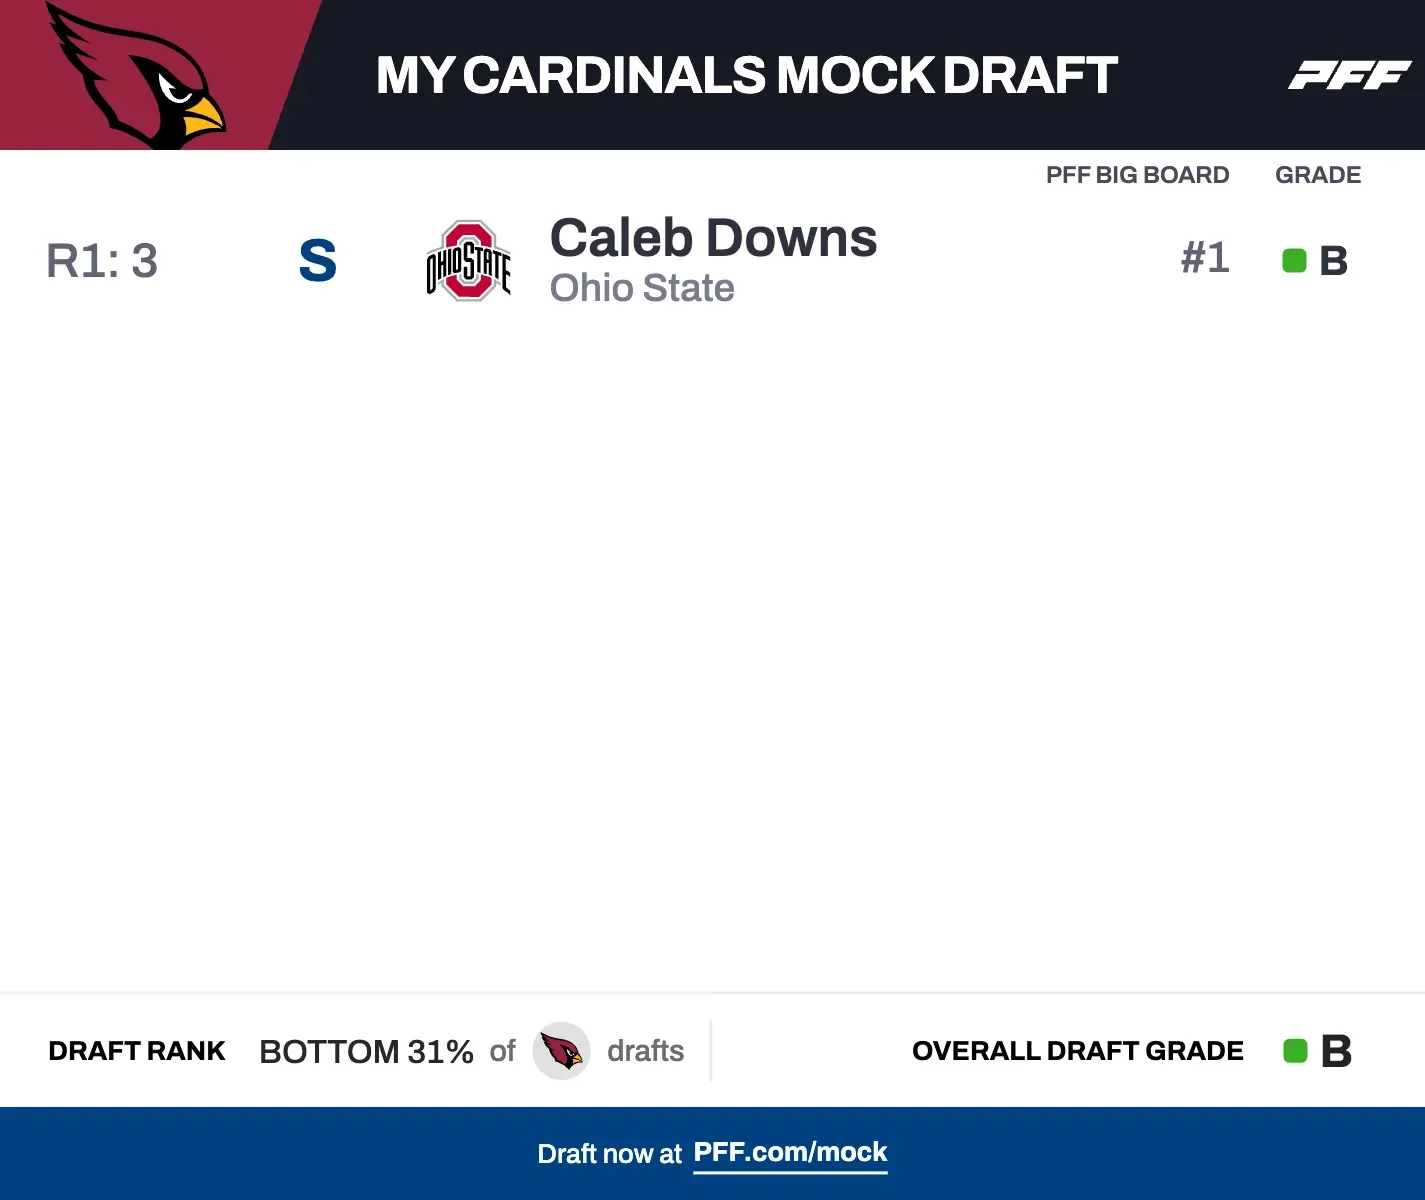Click the GRADE column header

(1317, 175)
